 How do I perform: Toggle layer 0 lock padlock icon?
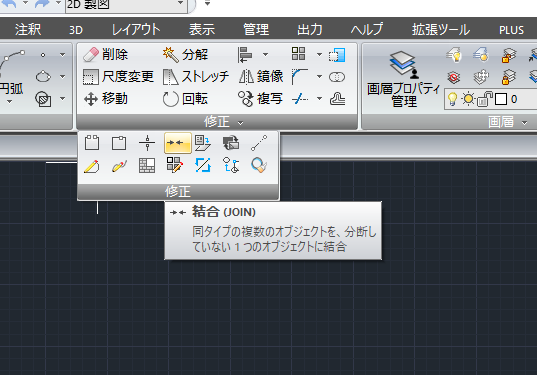coord(484,99)
